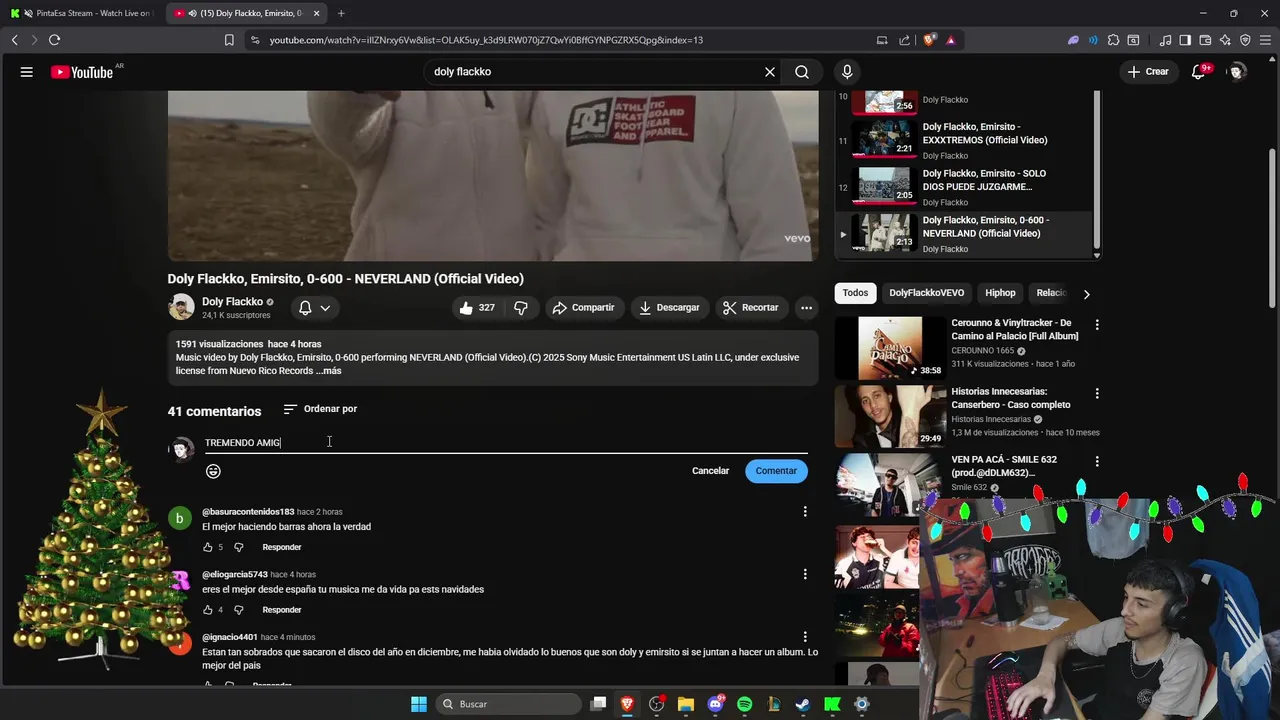The height and width of the screenshot is (720, 1280).
Task: Open the Ordenar por sort dropdown
Action: pyautogui.click(x=320, y=409)
